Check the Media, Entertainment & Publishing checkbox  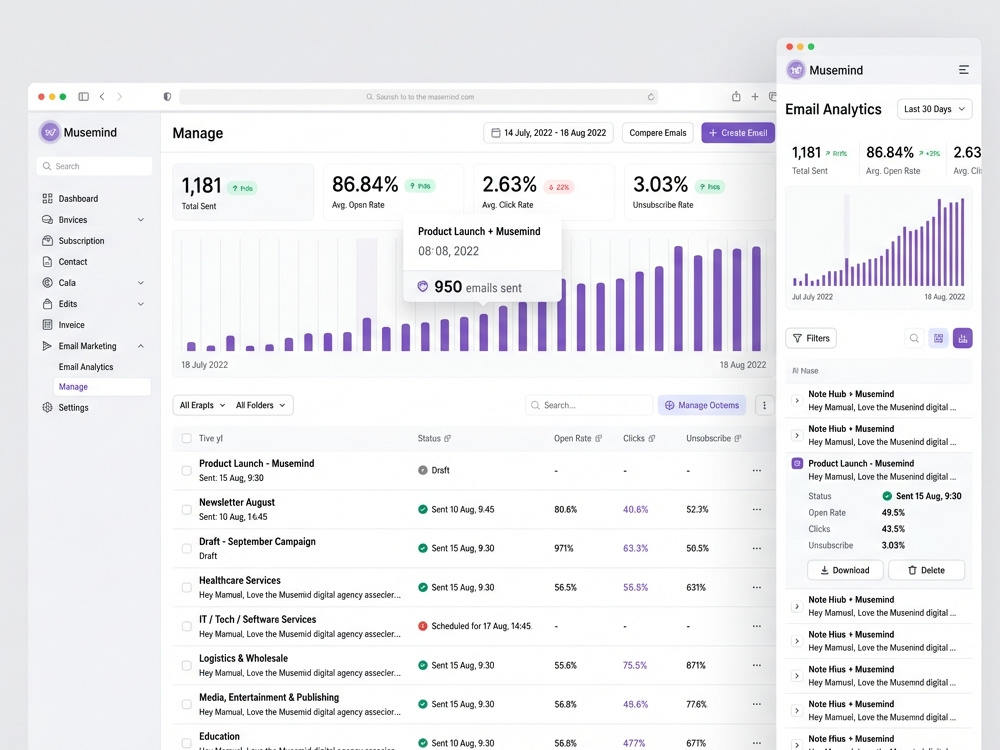[186, 704]
